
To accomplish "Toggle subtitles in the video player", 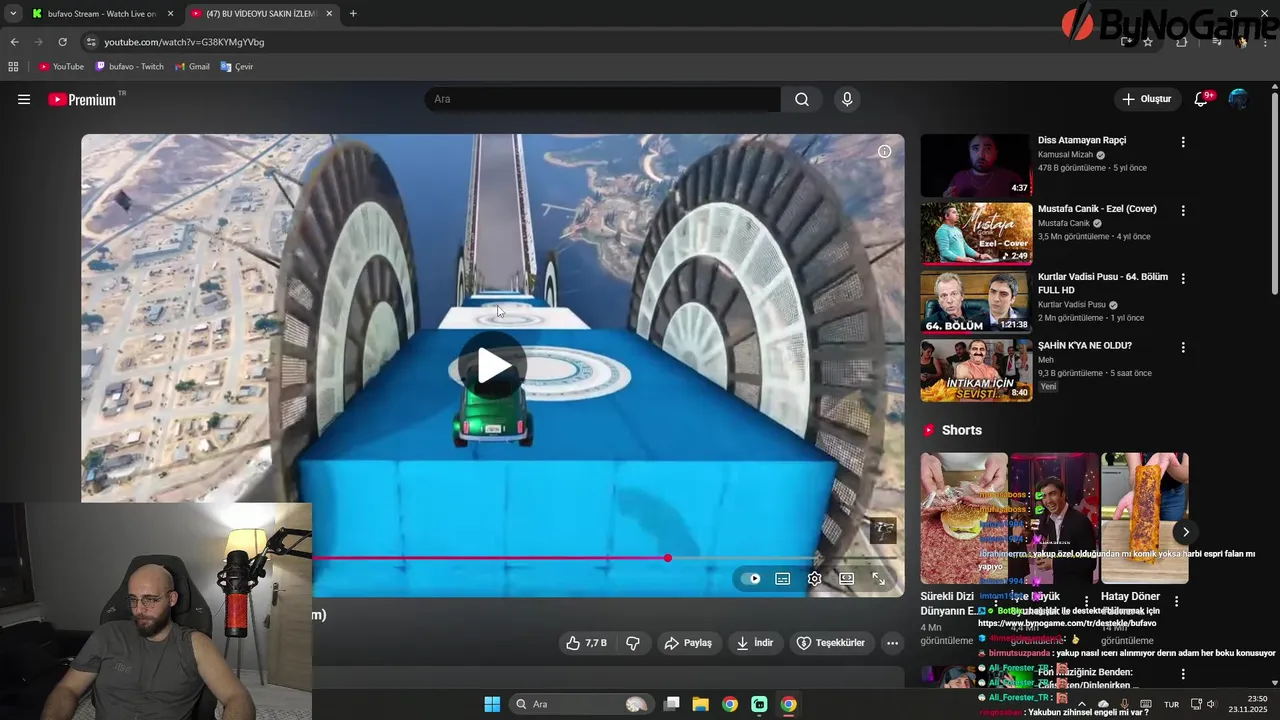I will pyautogui.click(x=783, y=578).
